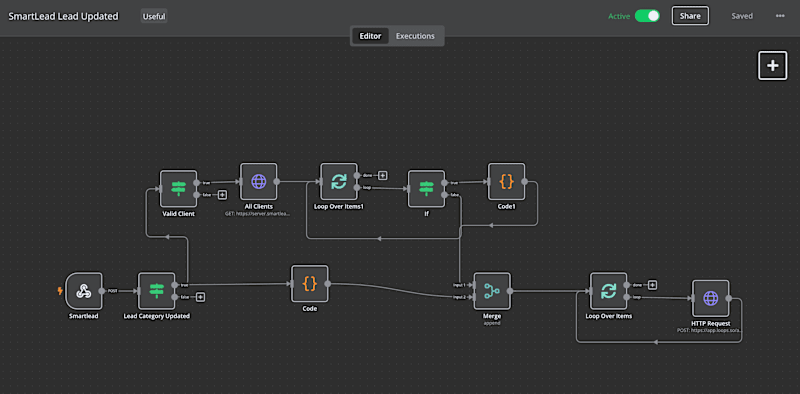Select the Merge node

[492, 291]
